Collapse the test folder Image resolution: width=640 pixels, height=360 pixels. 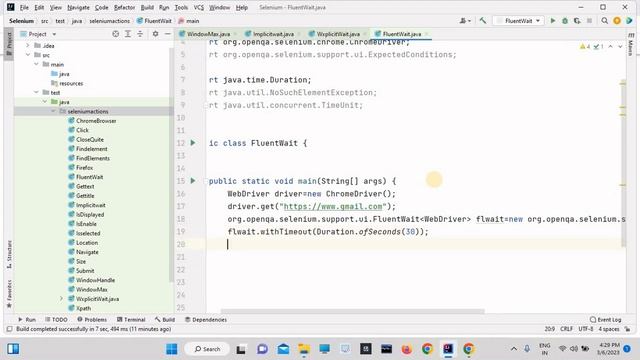coord(36,92)
